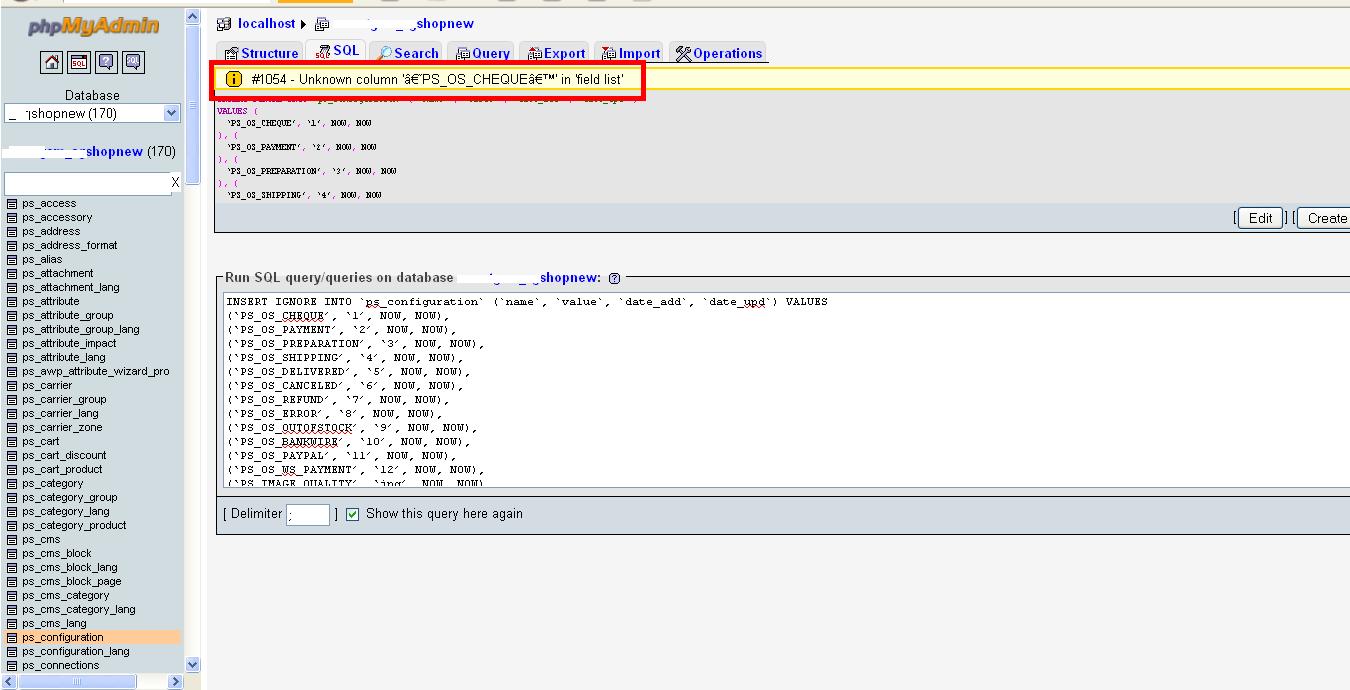Screen dimensions: 1350x690
Task: Click the browse icon beside ps_carrier
Action: [x=12, y=385]
